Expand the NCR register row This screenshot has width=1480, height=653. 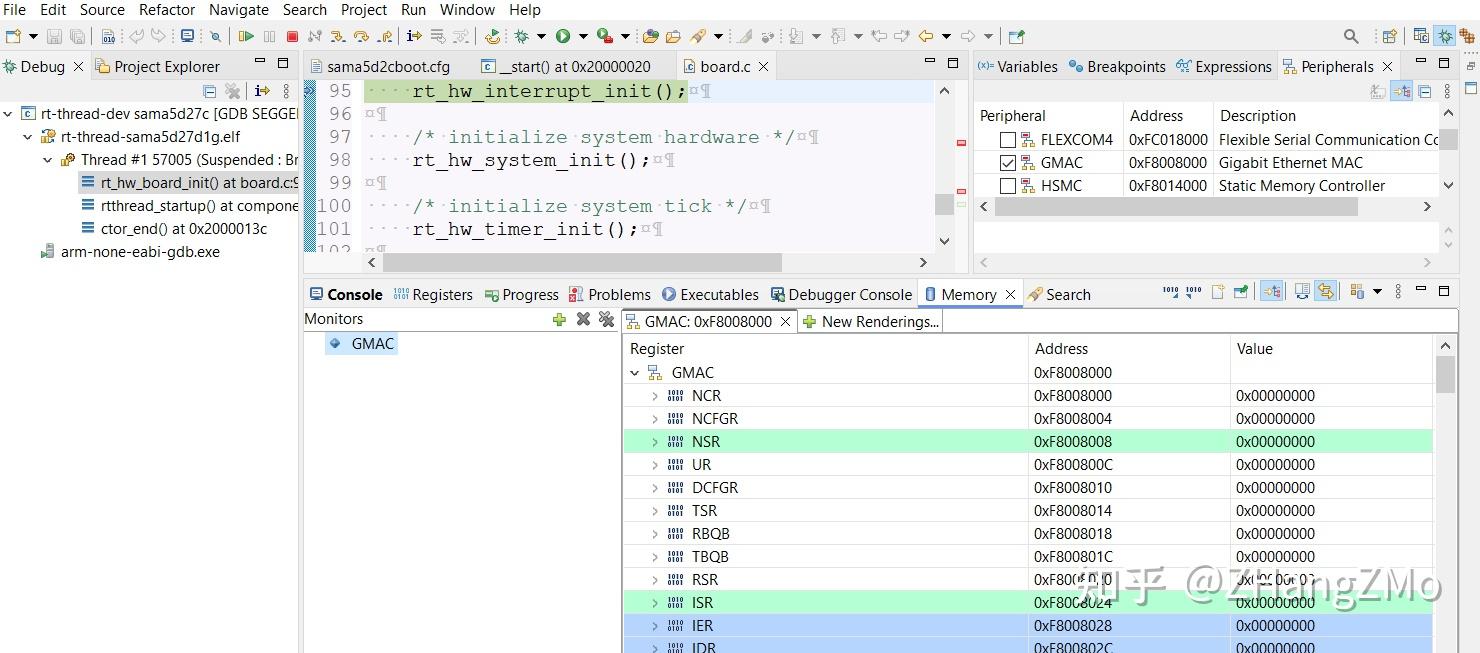pyautogui.click(x=655, y=396)
